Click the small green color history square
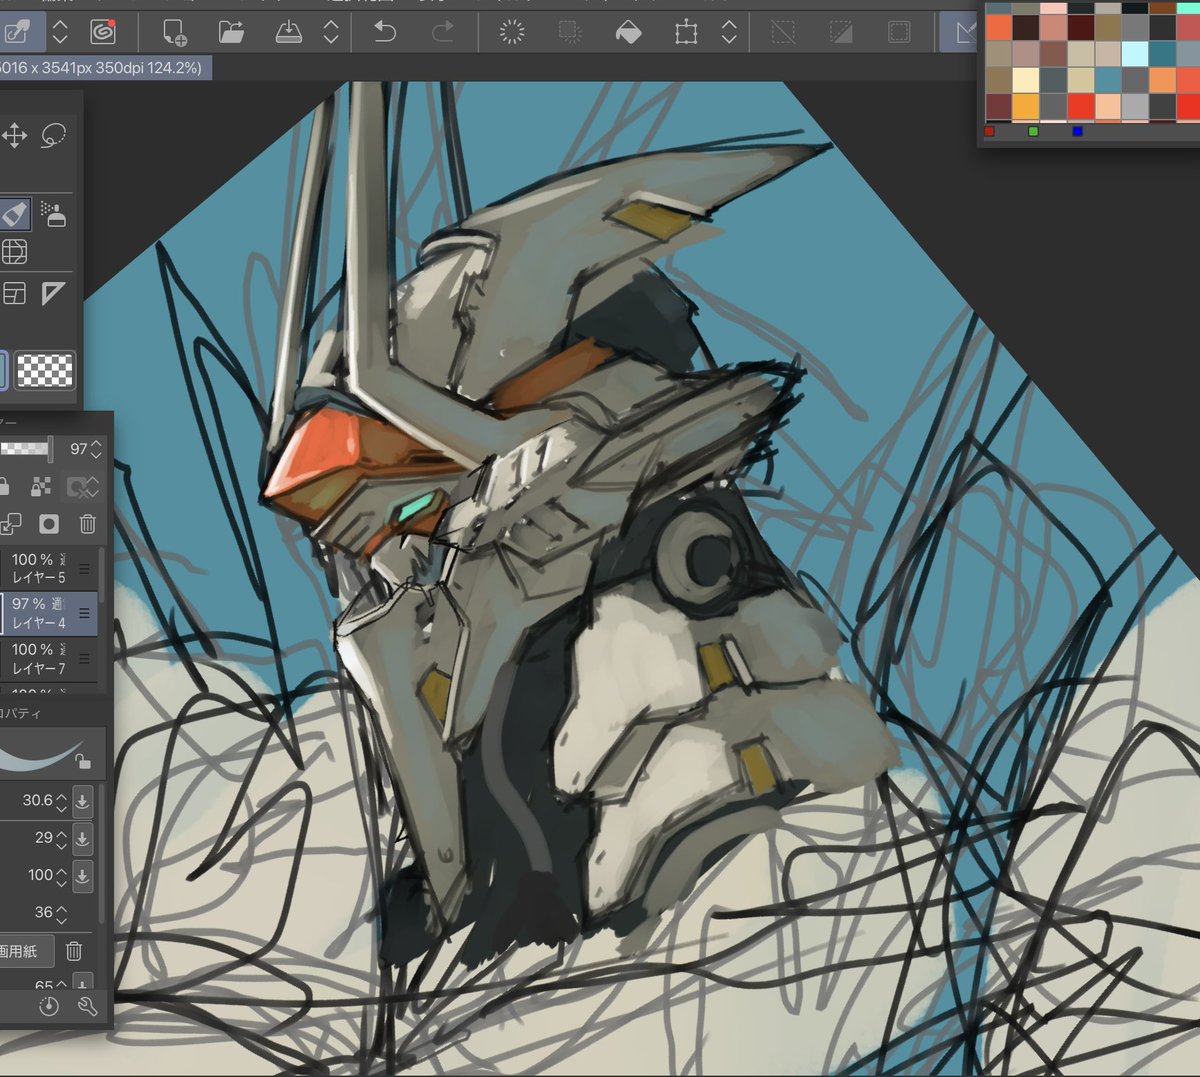Viewport: 1200px width, 1077px height. point(1033,131)
